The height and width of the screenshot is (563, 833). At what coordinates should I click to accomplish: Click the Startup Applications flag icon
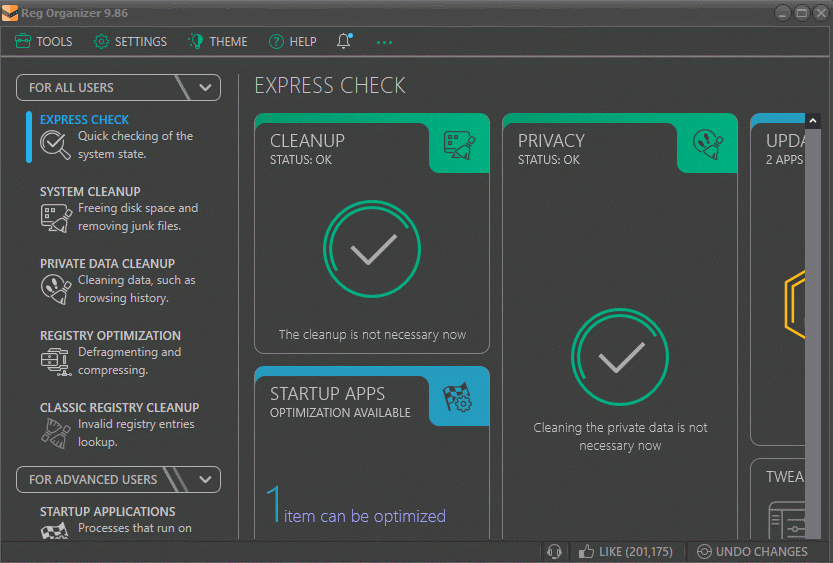tap(55, 531)
